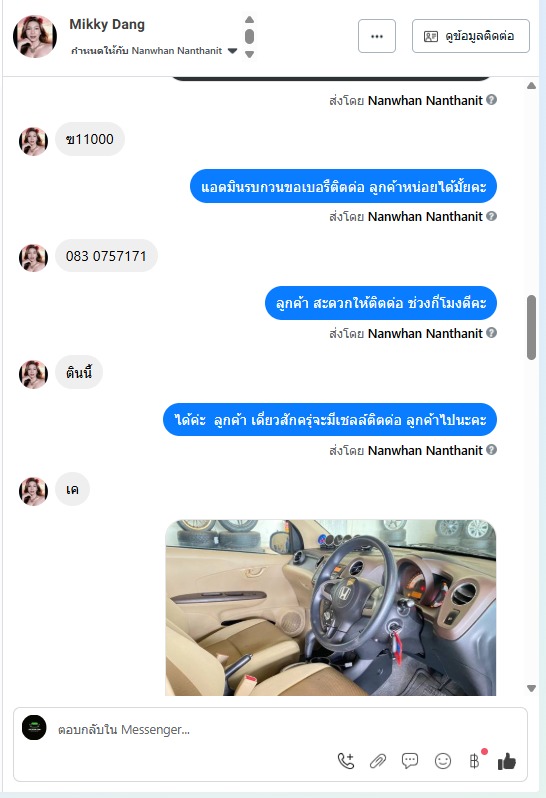Open the emoji smiley picker
This screenshot has height=798, width=546.
point(443,761)
